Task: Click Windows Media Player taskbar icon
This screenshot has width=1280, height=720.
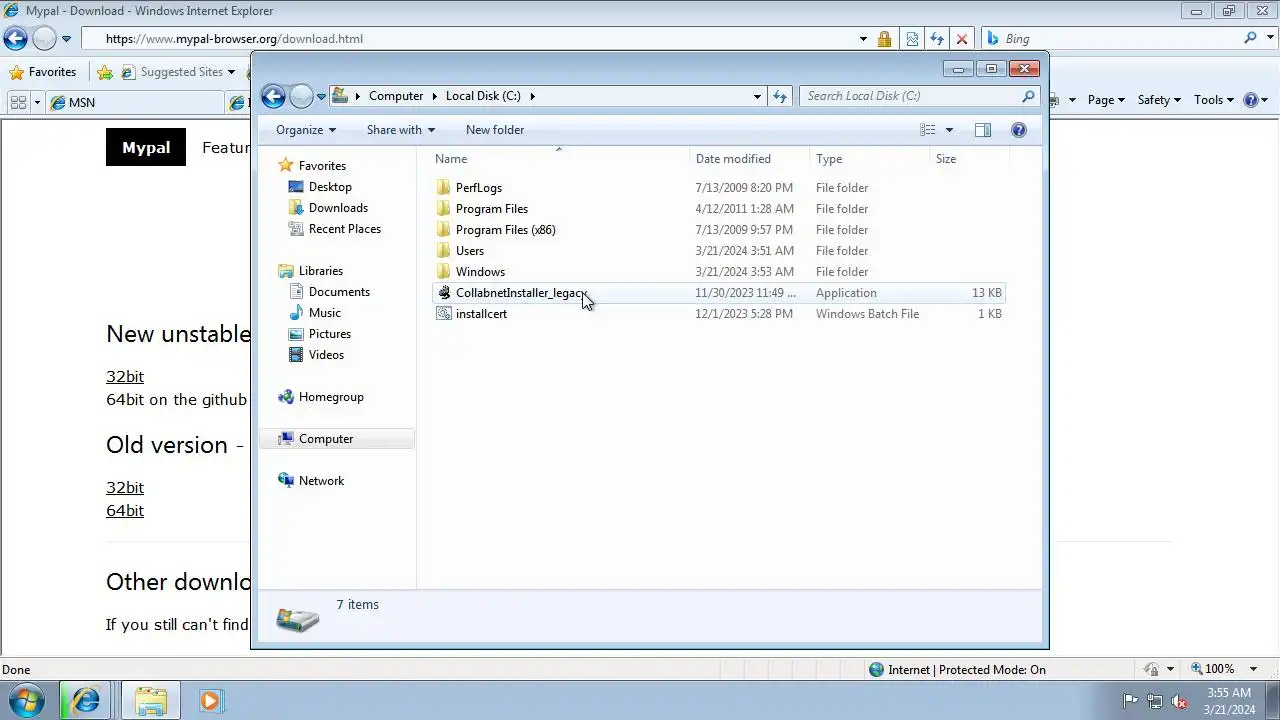Action: [x=210, y=701]
